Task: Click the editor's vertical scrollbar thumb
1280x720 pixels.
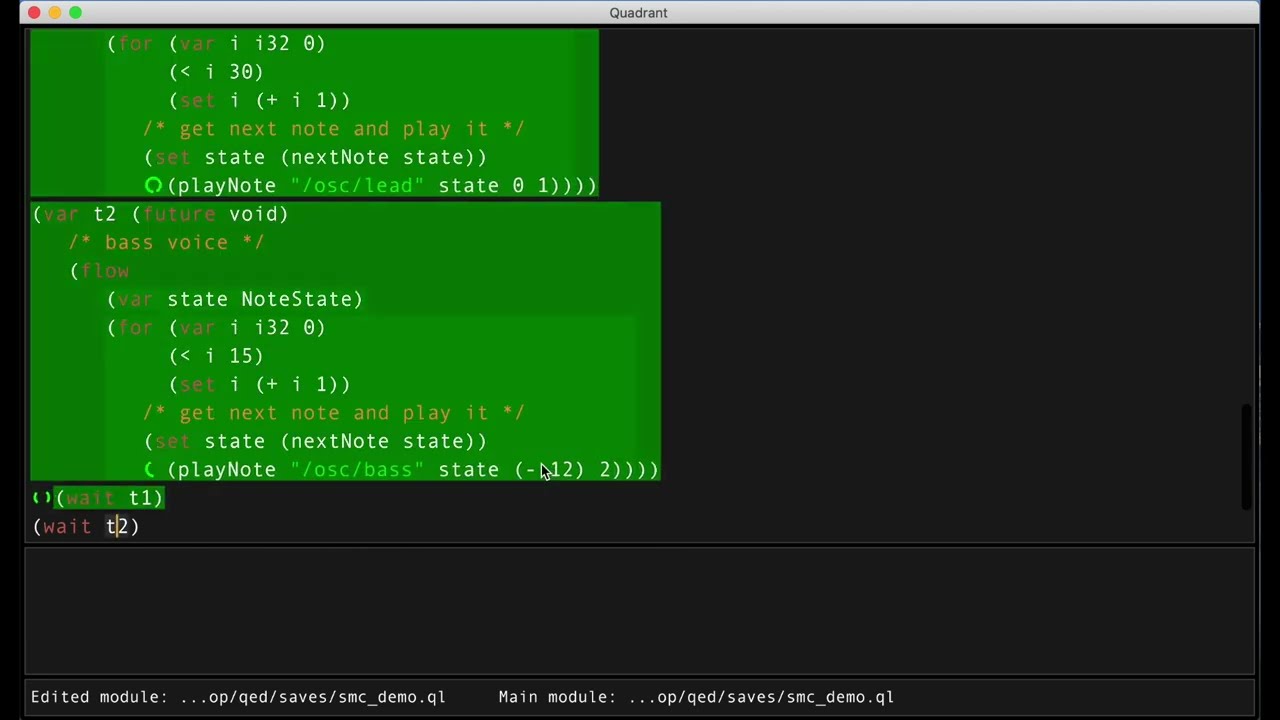Action: (1246, 457)
